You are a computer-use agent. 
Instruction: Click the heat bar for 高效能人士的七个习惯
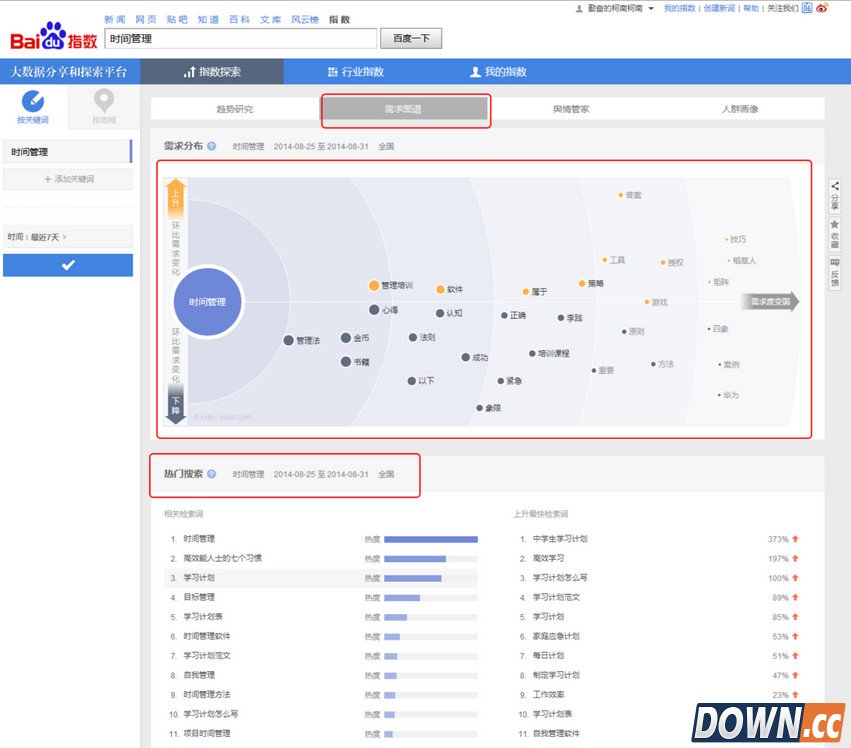[x=415, y=558]
